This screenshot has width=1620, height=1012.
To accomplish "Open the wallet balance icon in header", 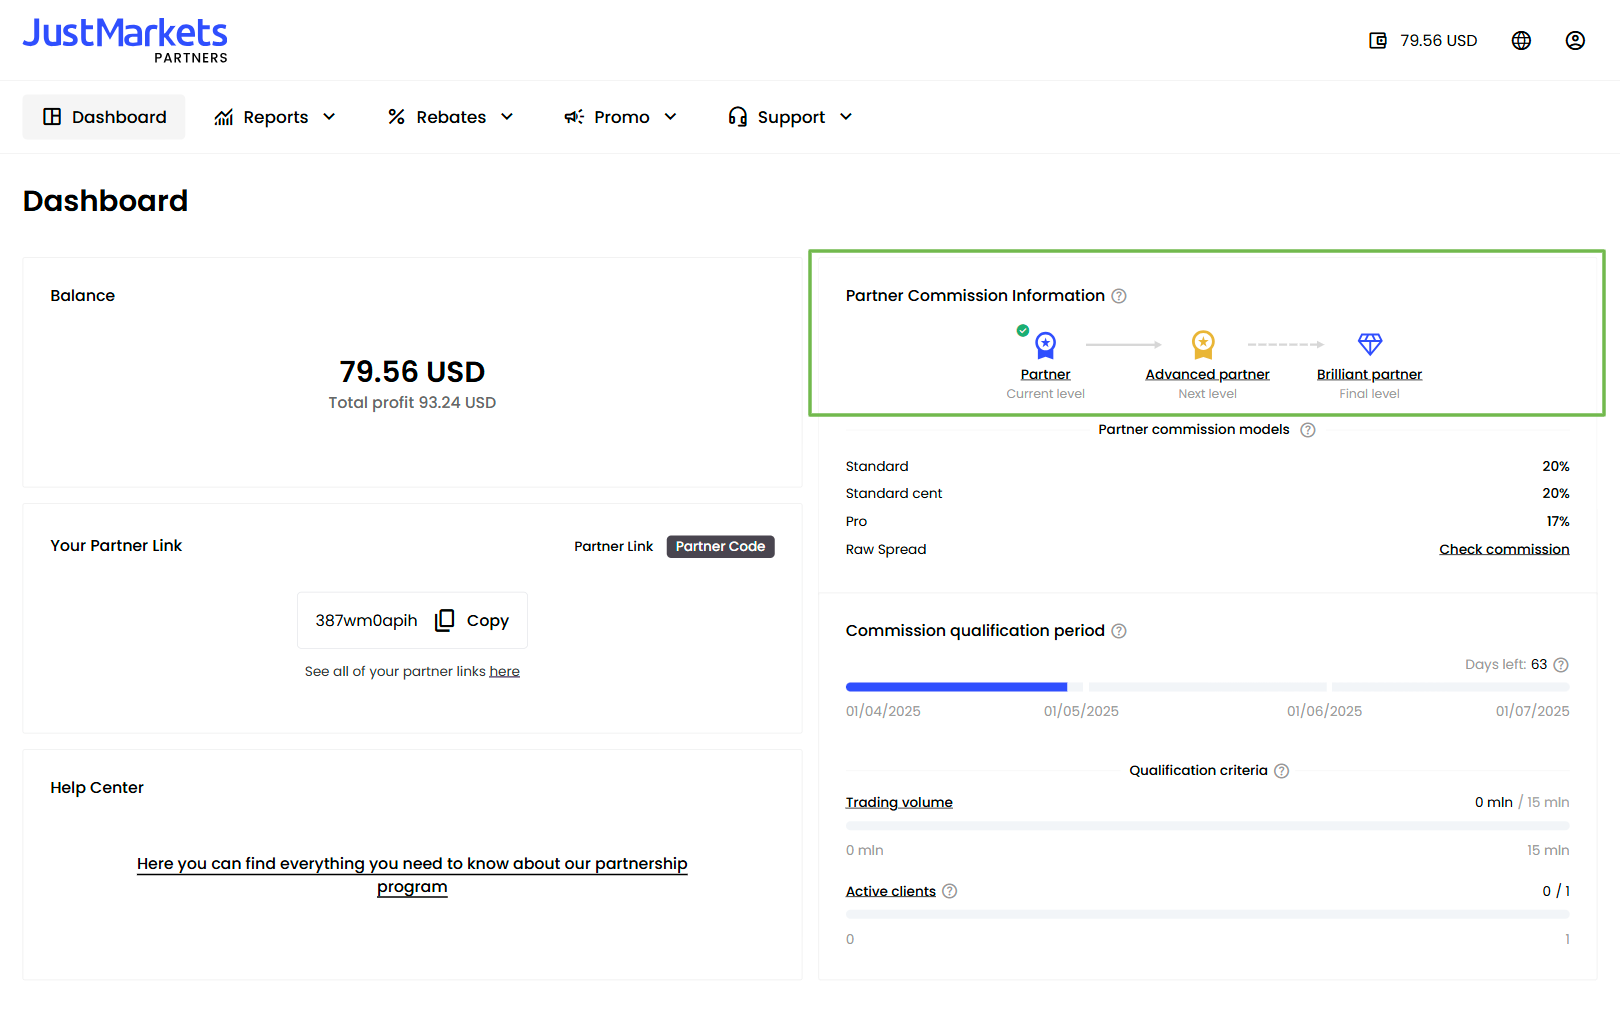I will pos(1378,41).
